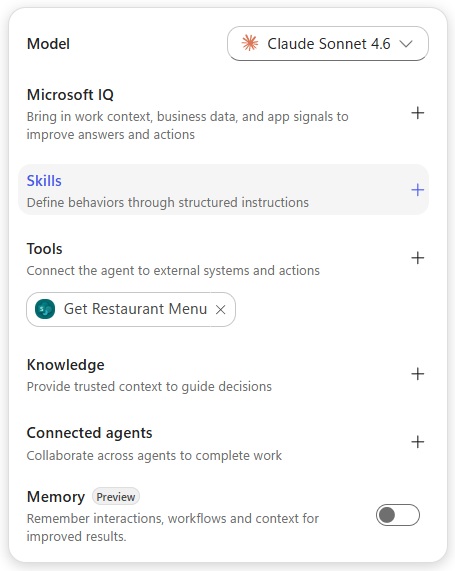Add a connected agent via its plus icon
Image resolution: width=455 pixels, height=571 pixels.
tap(417, 442)
